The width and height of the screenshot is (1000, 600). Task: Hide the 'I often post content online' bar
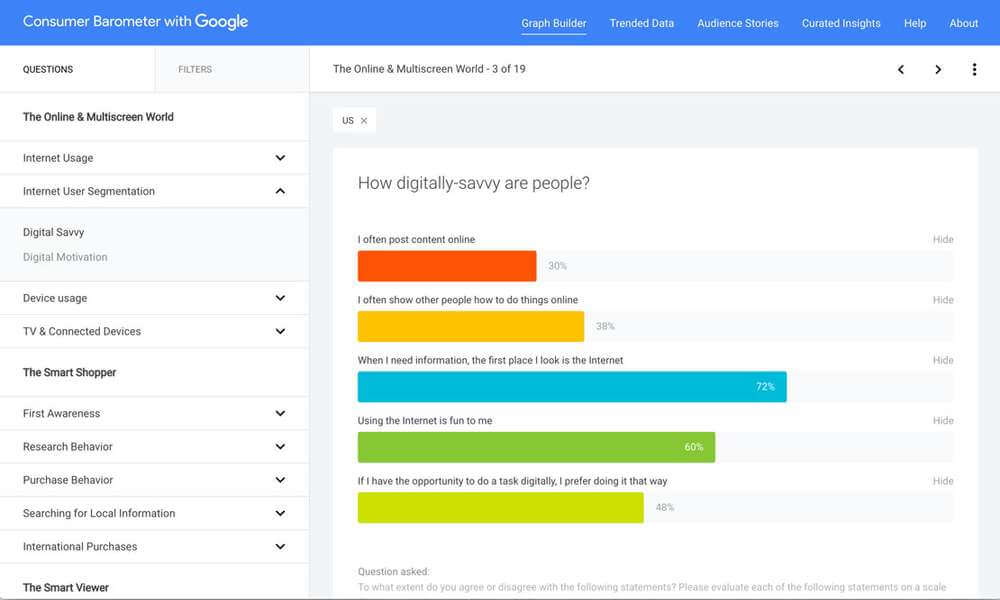(943, 240)
